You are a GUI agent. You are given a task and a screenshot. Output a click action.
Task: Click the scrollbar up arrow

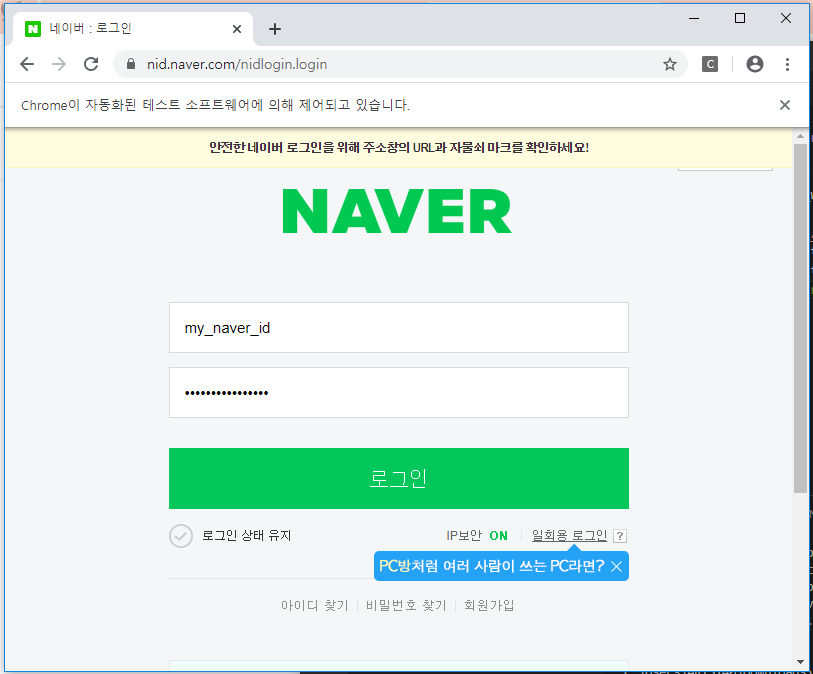click(x=801, y=136)
